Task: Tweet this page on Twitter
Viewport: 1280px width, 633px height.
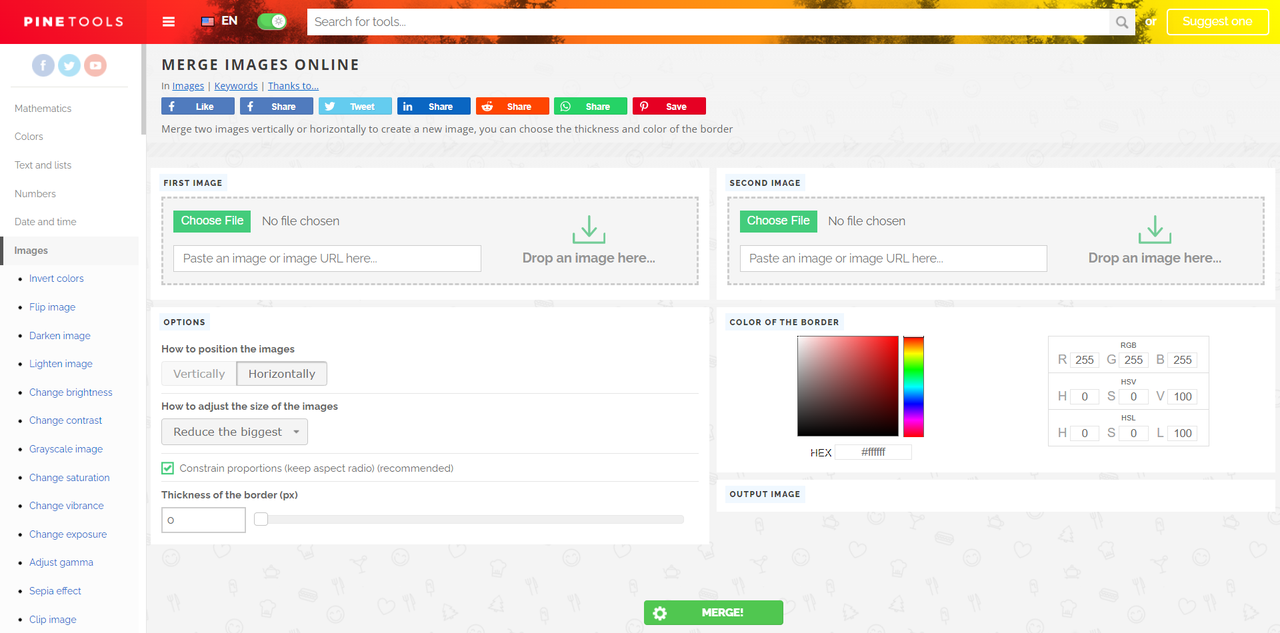Action: 355,106
